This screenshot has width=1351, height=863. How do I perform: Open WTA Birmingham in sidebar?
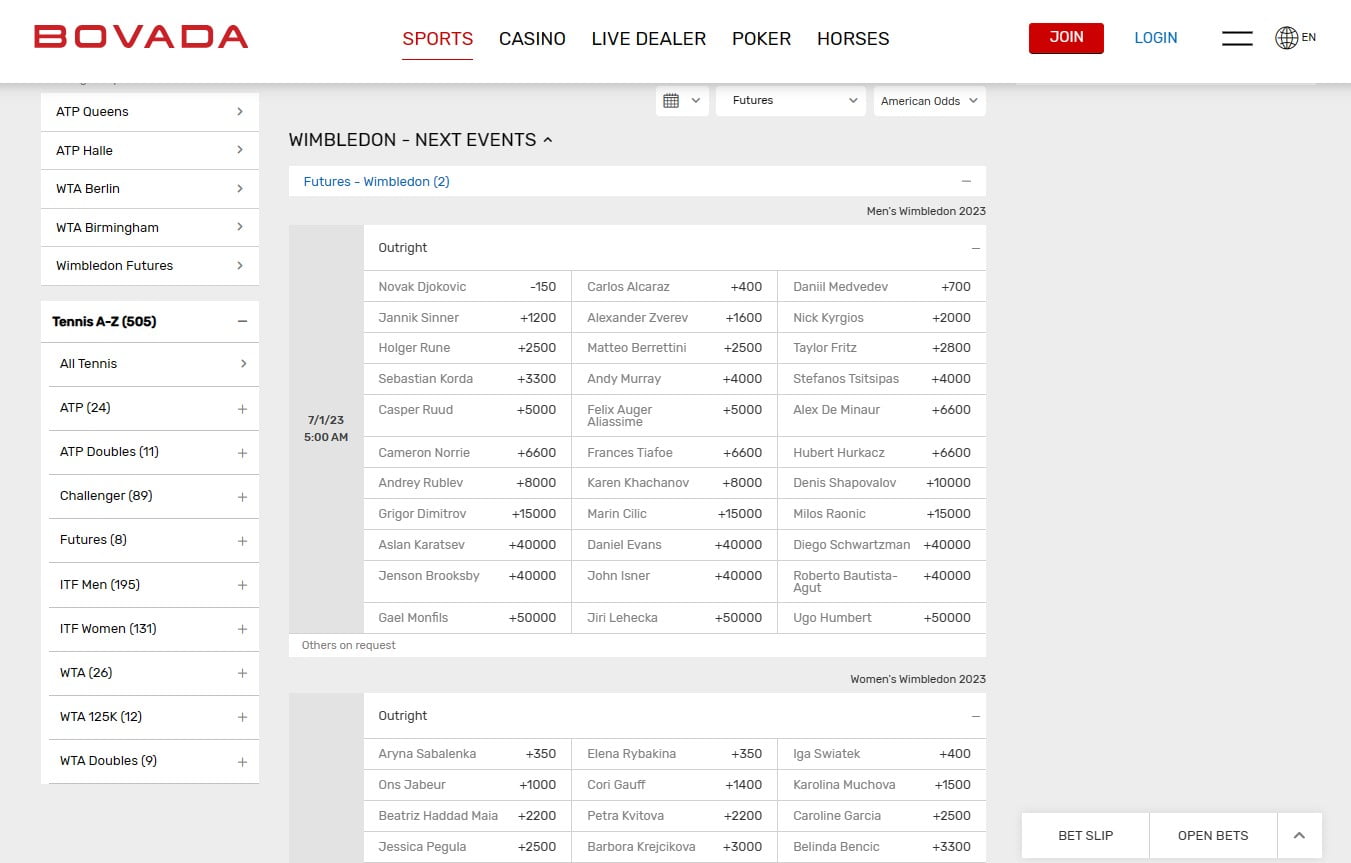click(x=150, y=228)
